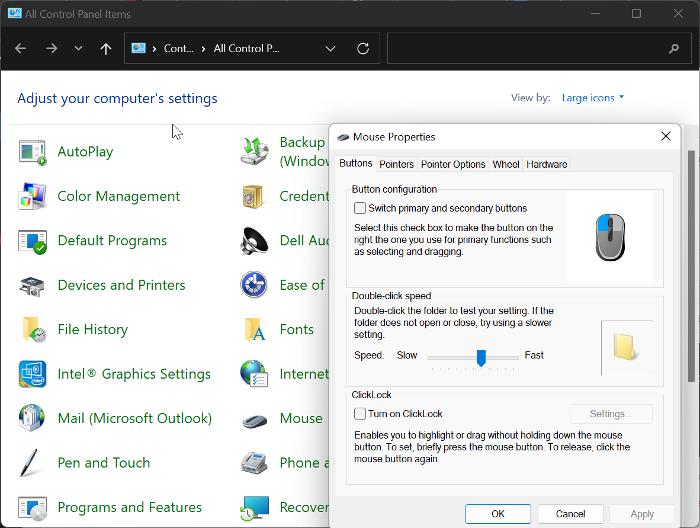
Task: Open the File History icon
Action: click(33, 329)
